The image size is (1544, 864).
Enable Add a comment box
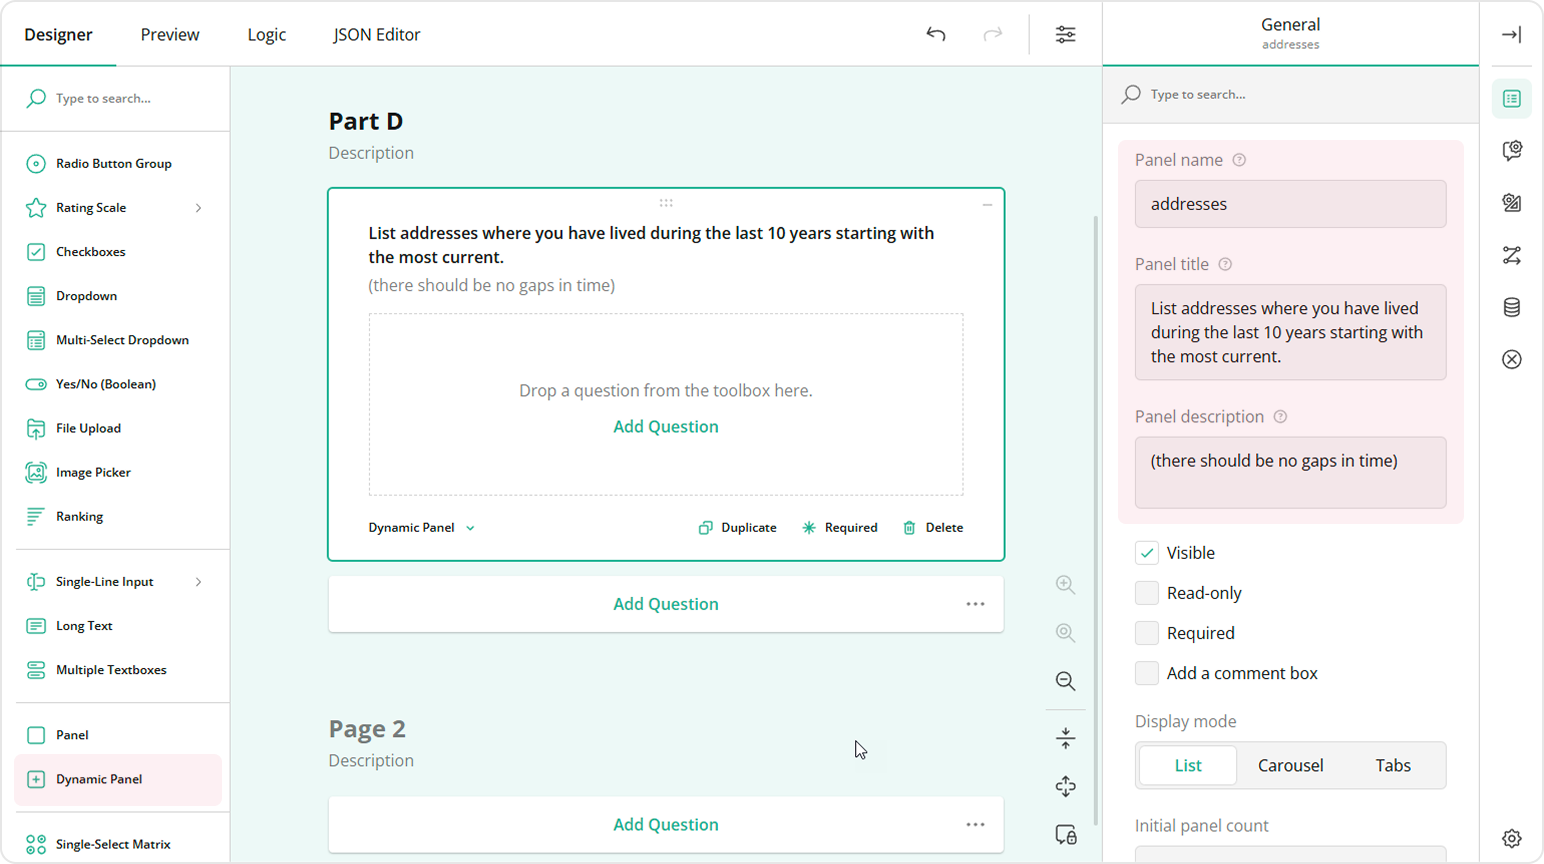point(1146,673)
